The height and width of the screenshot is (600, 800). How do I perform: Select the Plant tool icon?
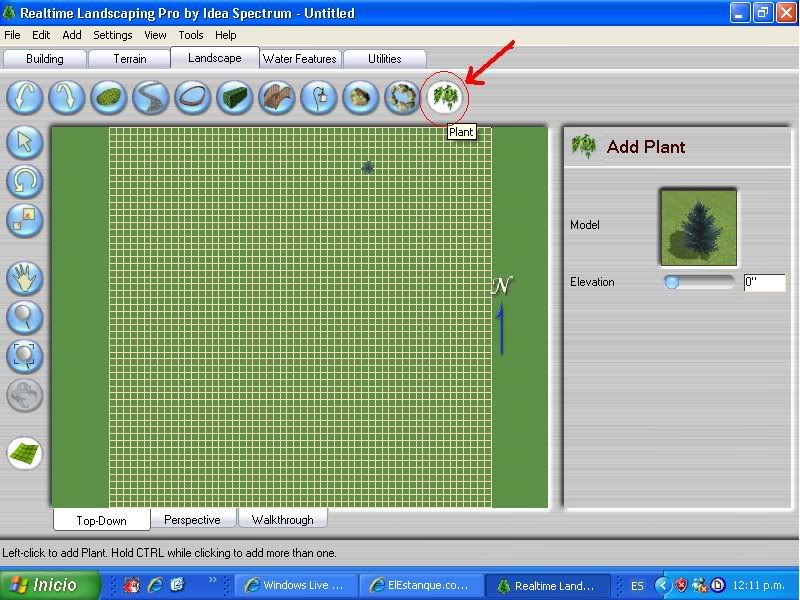click(445, 96)
